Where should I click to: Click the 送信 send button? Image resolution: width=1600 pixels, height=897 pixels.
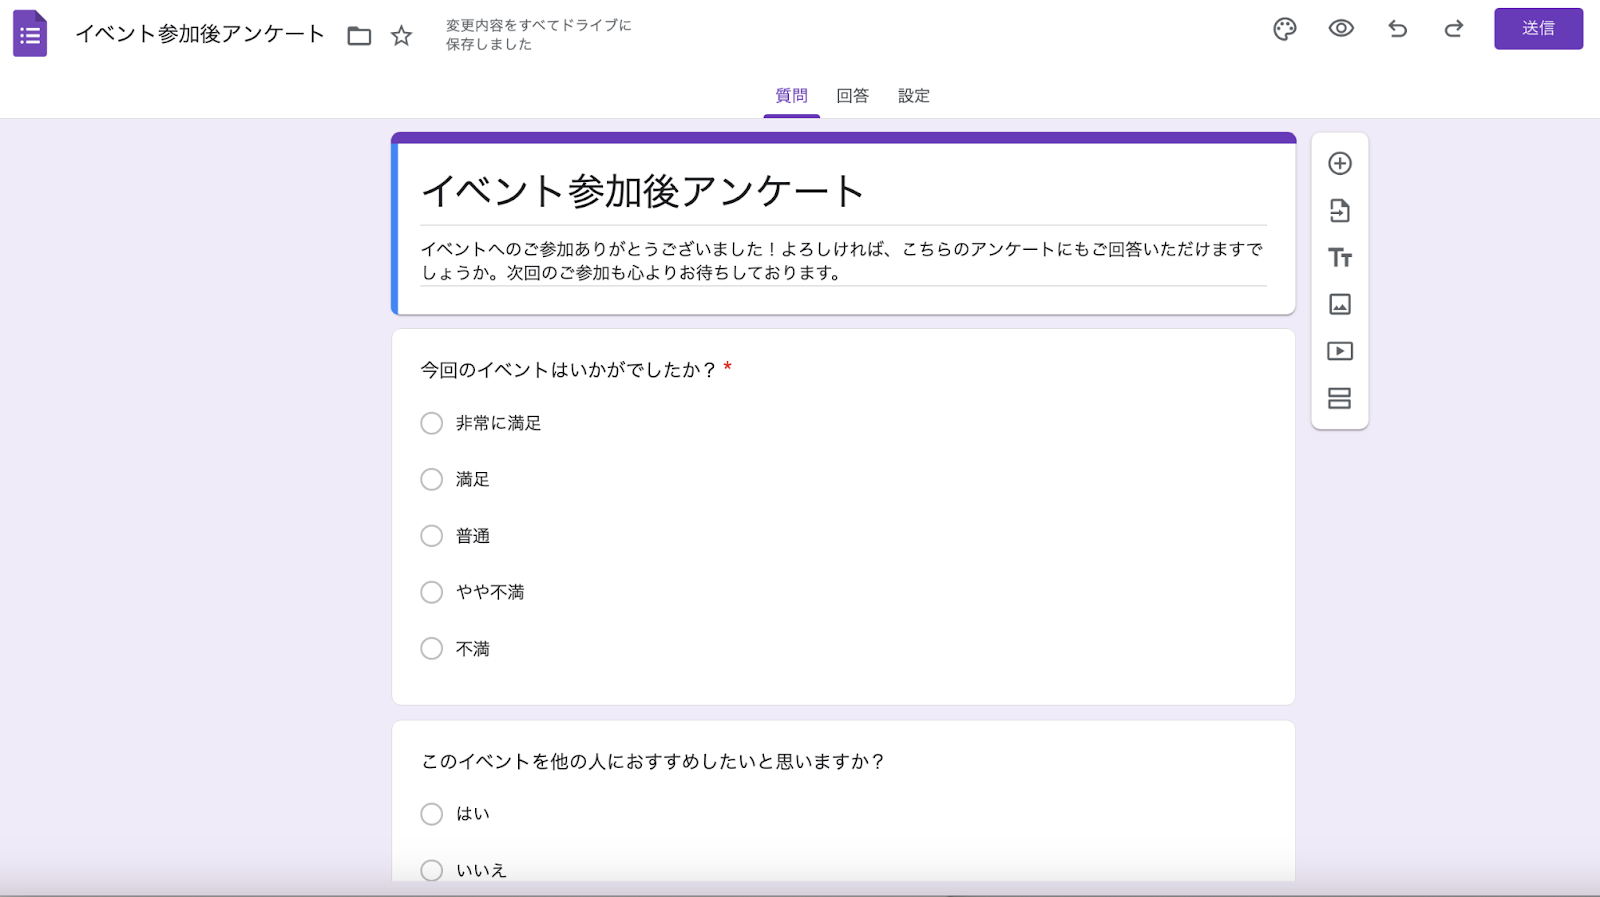[1538, 29]
